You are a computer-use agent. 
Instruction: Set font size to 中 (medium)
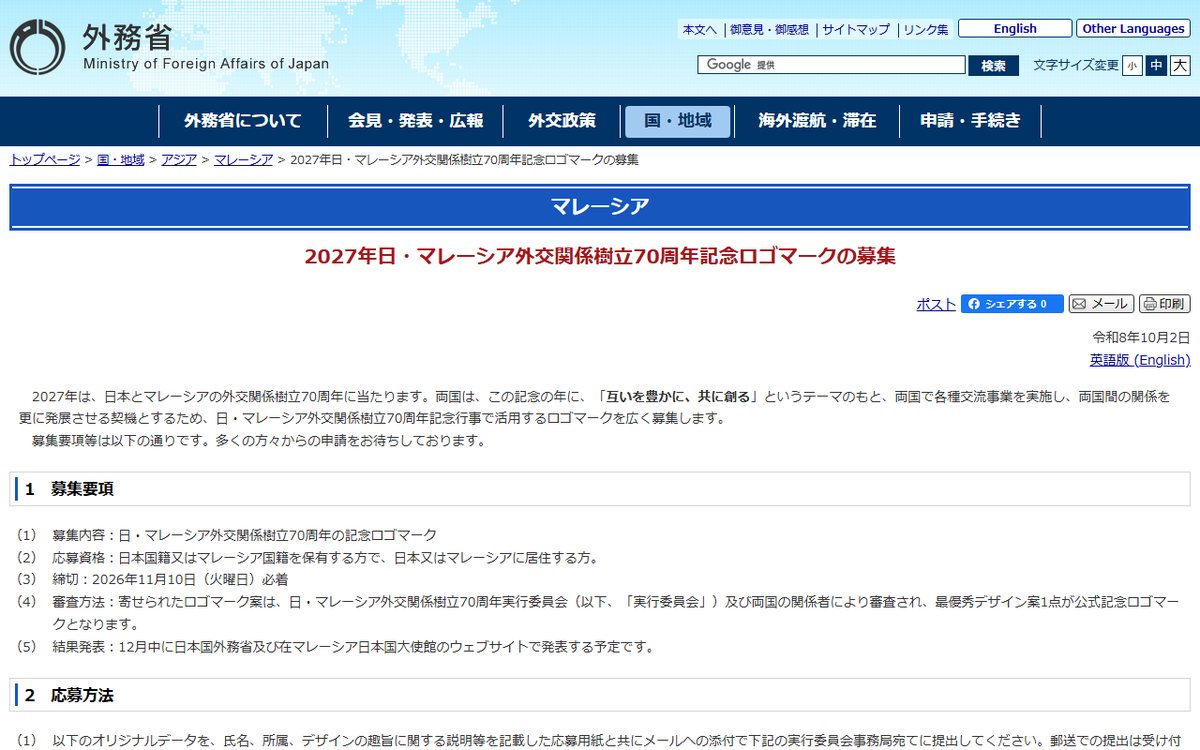tap(1156, 65)
